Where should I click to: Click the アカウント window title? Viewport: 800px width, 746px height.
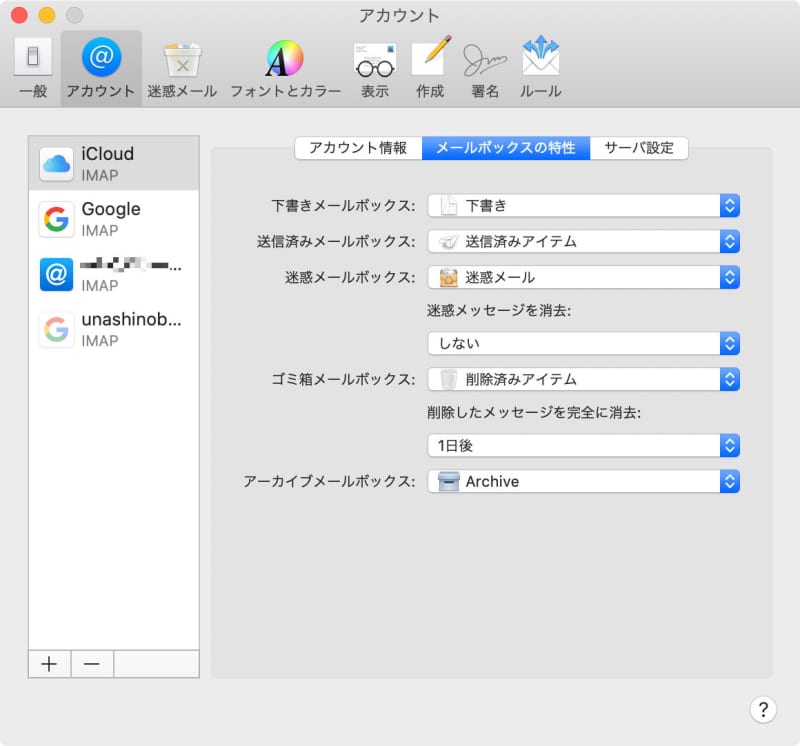point(399,16)
